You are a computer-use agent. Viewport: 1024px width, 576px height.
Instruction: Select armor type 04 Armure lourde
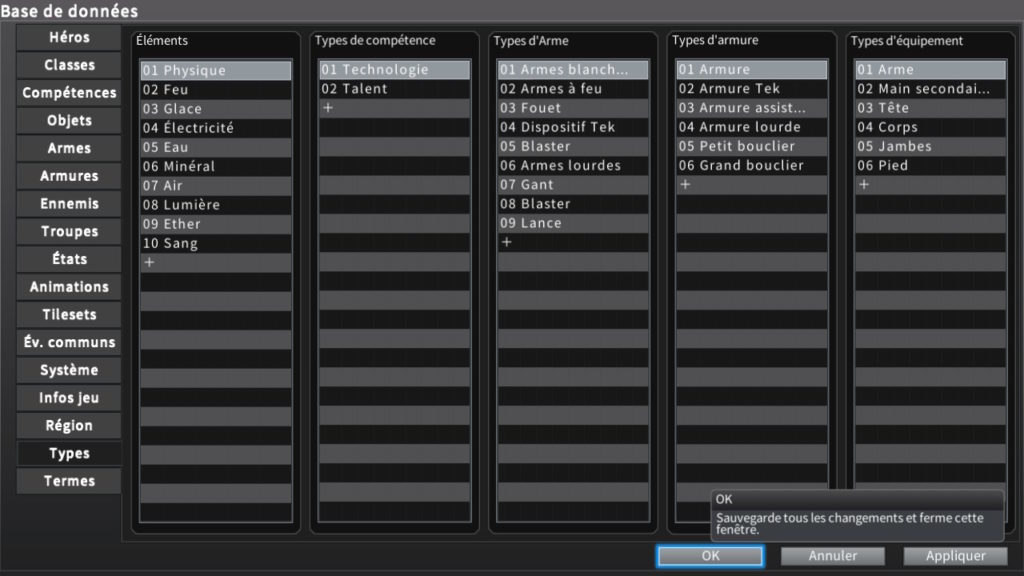point(752,127)
